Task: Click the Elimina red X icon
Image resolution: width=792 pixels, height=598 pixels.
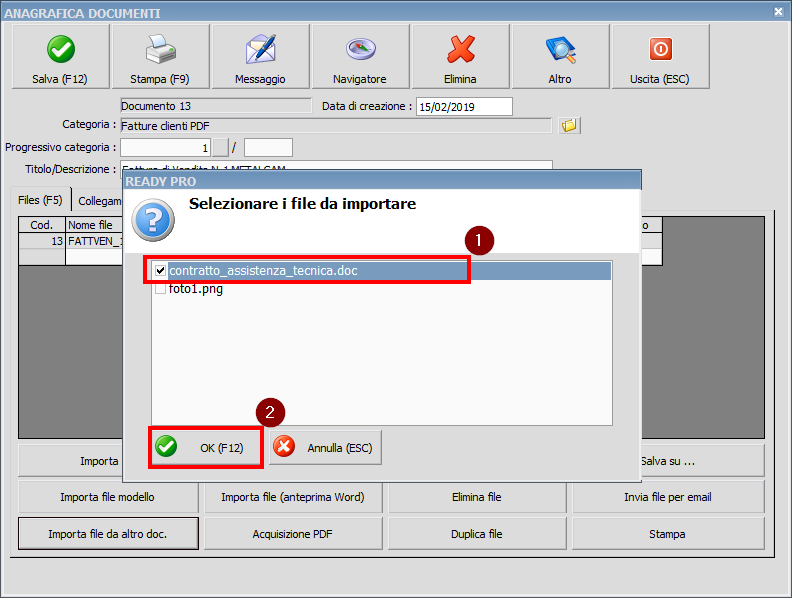Action: 460,49
